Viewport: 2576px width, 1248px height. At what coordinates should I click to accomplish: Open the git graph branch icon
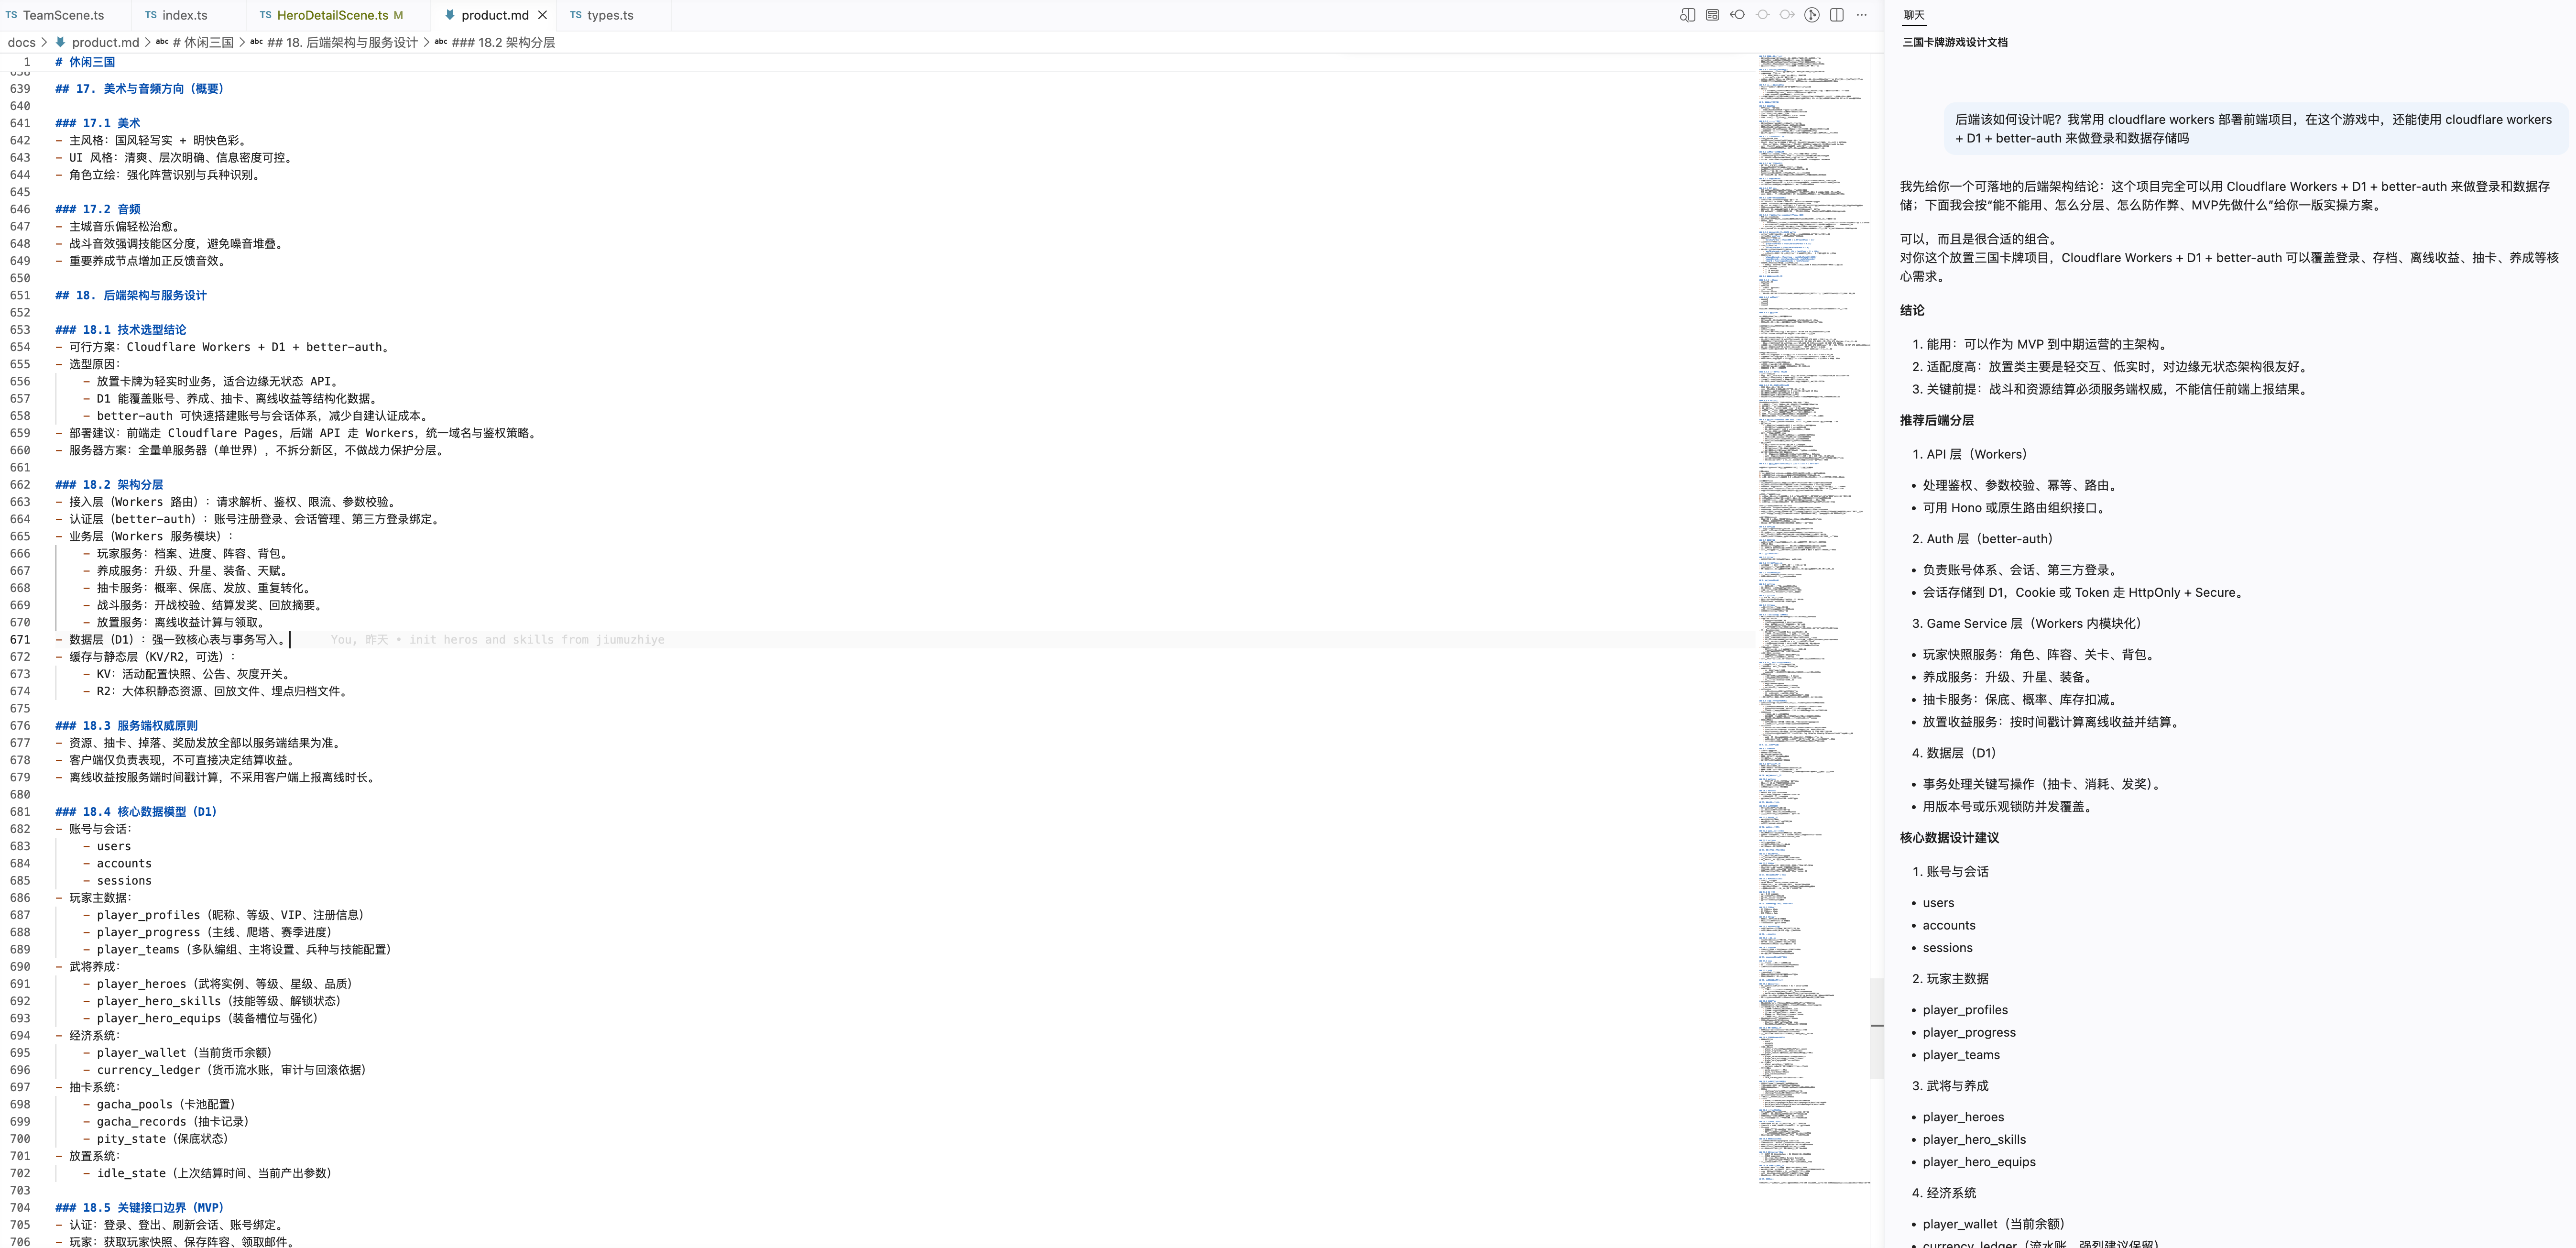click(1812, 15)
